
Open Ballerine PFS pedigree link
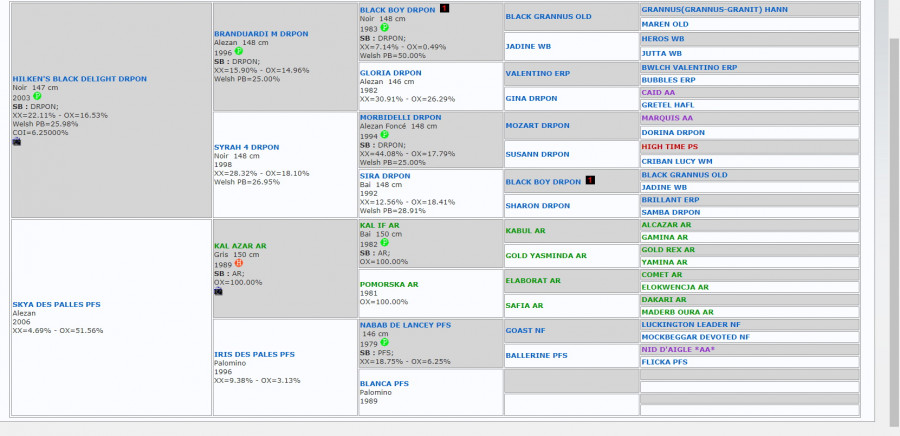pyautogui.click(x=536, y=355)
